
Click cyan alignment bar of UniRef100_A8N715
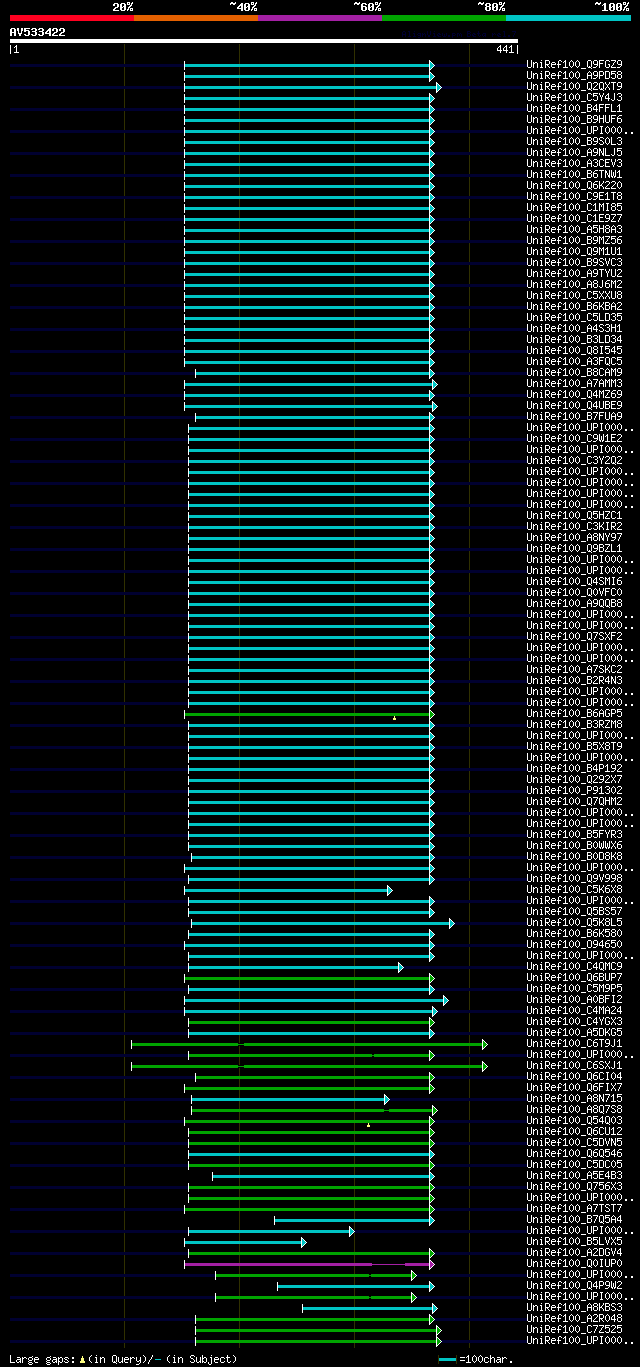pos(290,1099)
